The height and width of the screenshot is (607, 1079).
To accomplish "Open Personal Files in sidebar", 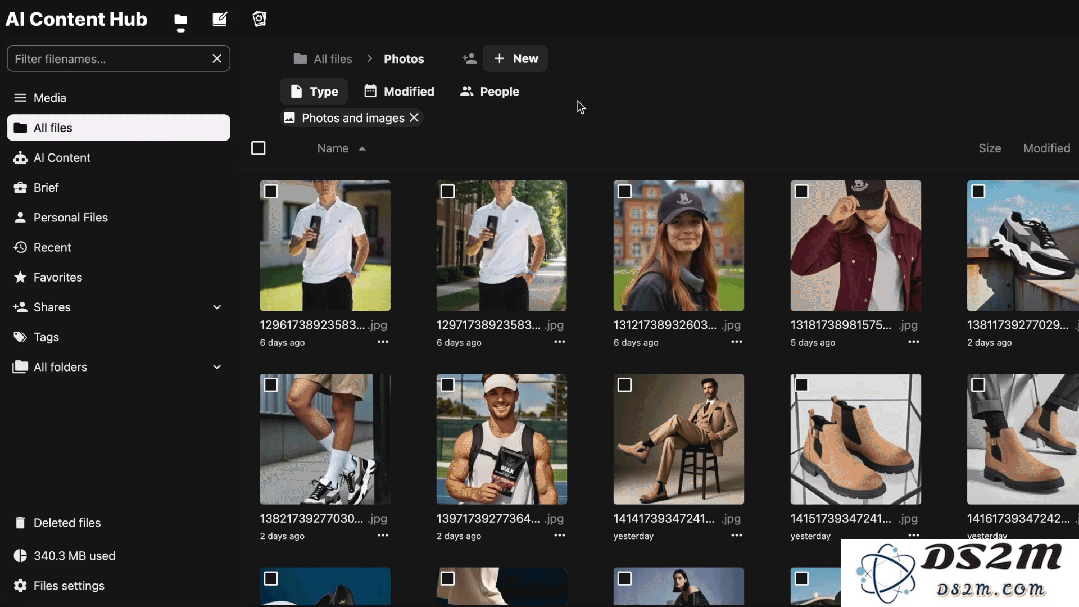I will [118, 217].
